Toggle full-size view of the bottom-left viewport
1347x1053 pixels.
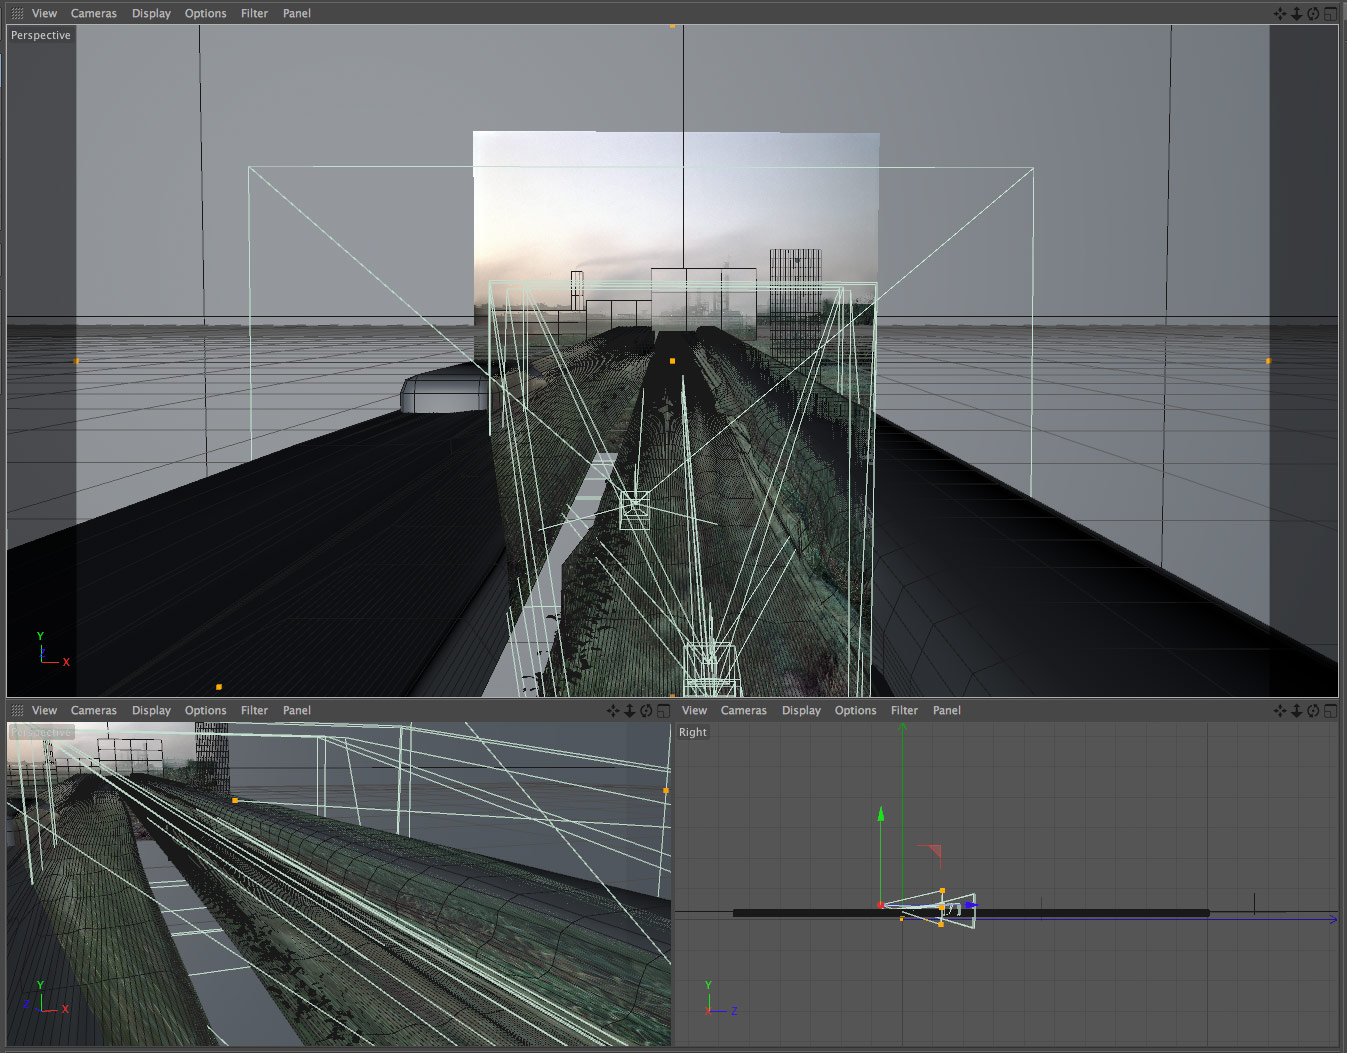pos(663,711)
